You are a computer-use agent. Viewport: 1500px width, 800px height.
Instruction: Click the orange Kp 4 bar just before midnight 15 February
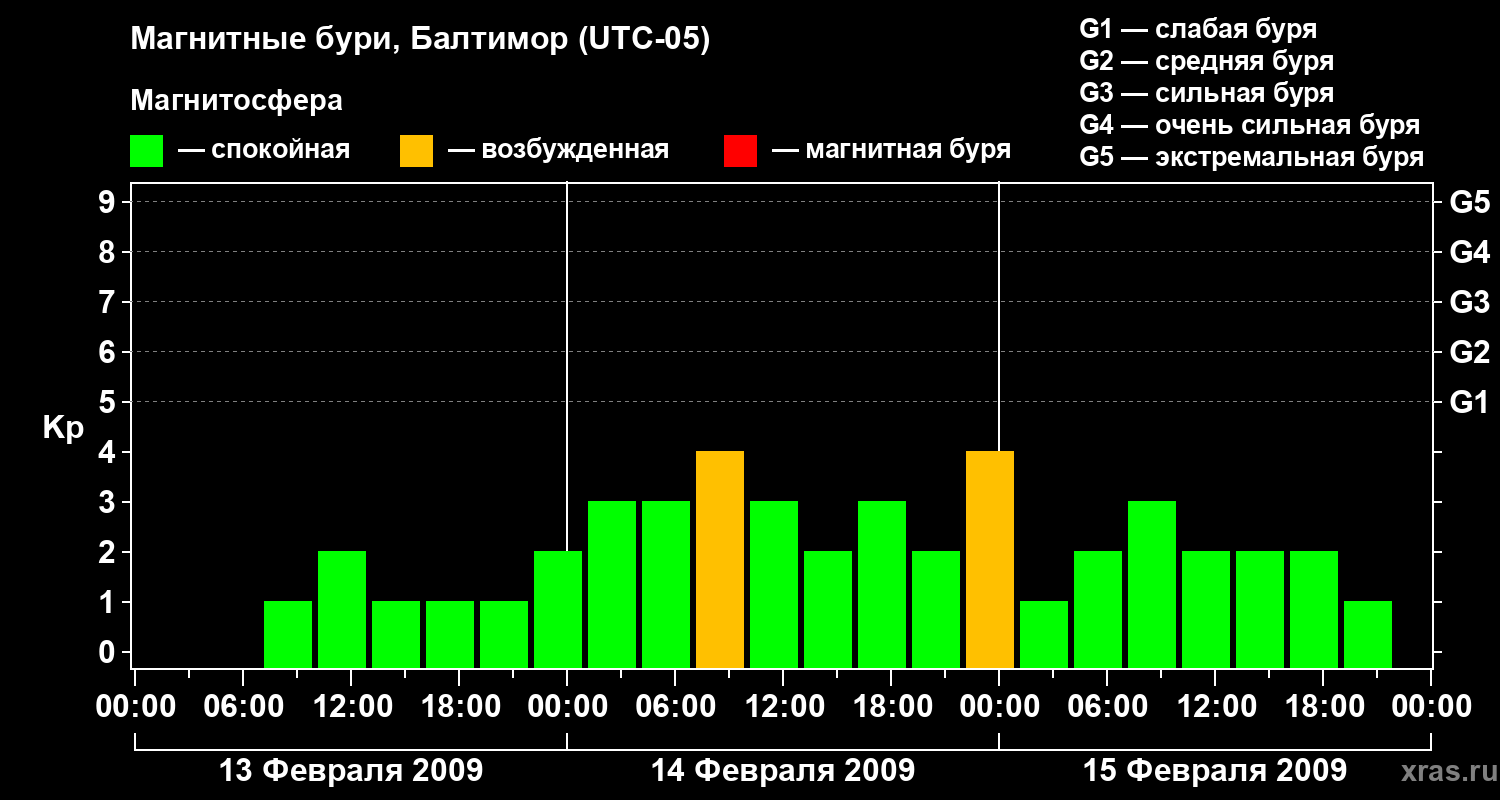tap(990, 560)
